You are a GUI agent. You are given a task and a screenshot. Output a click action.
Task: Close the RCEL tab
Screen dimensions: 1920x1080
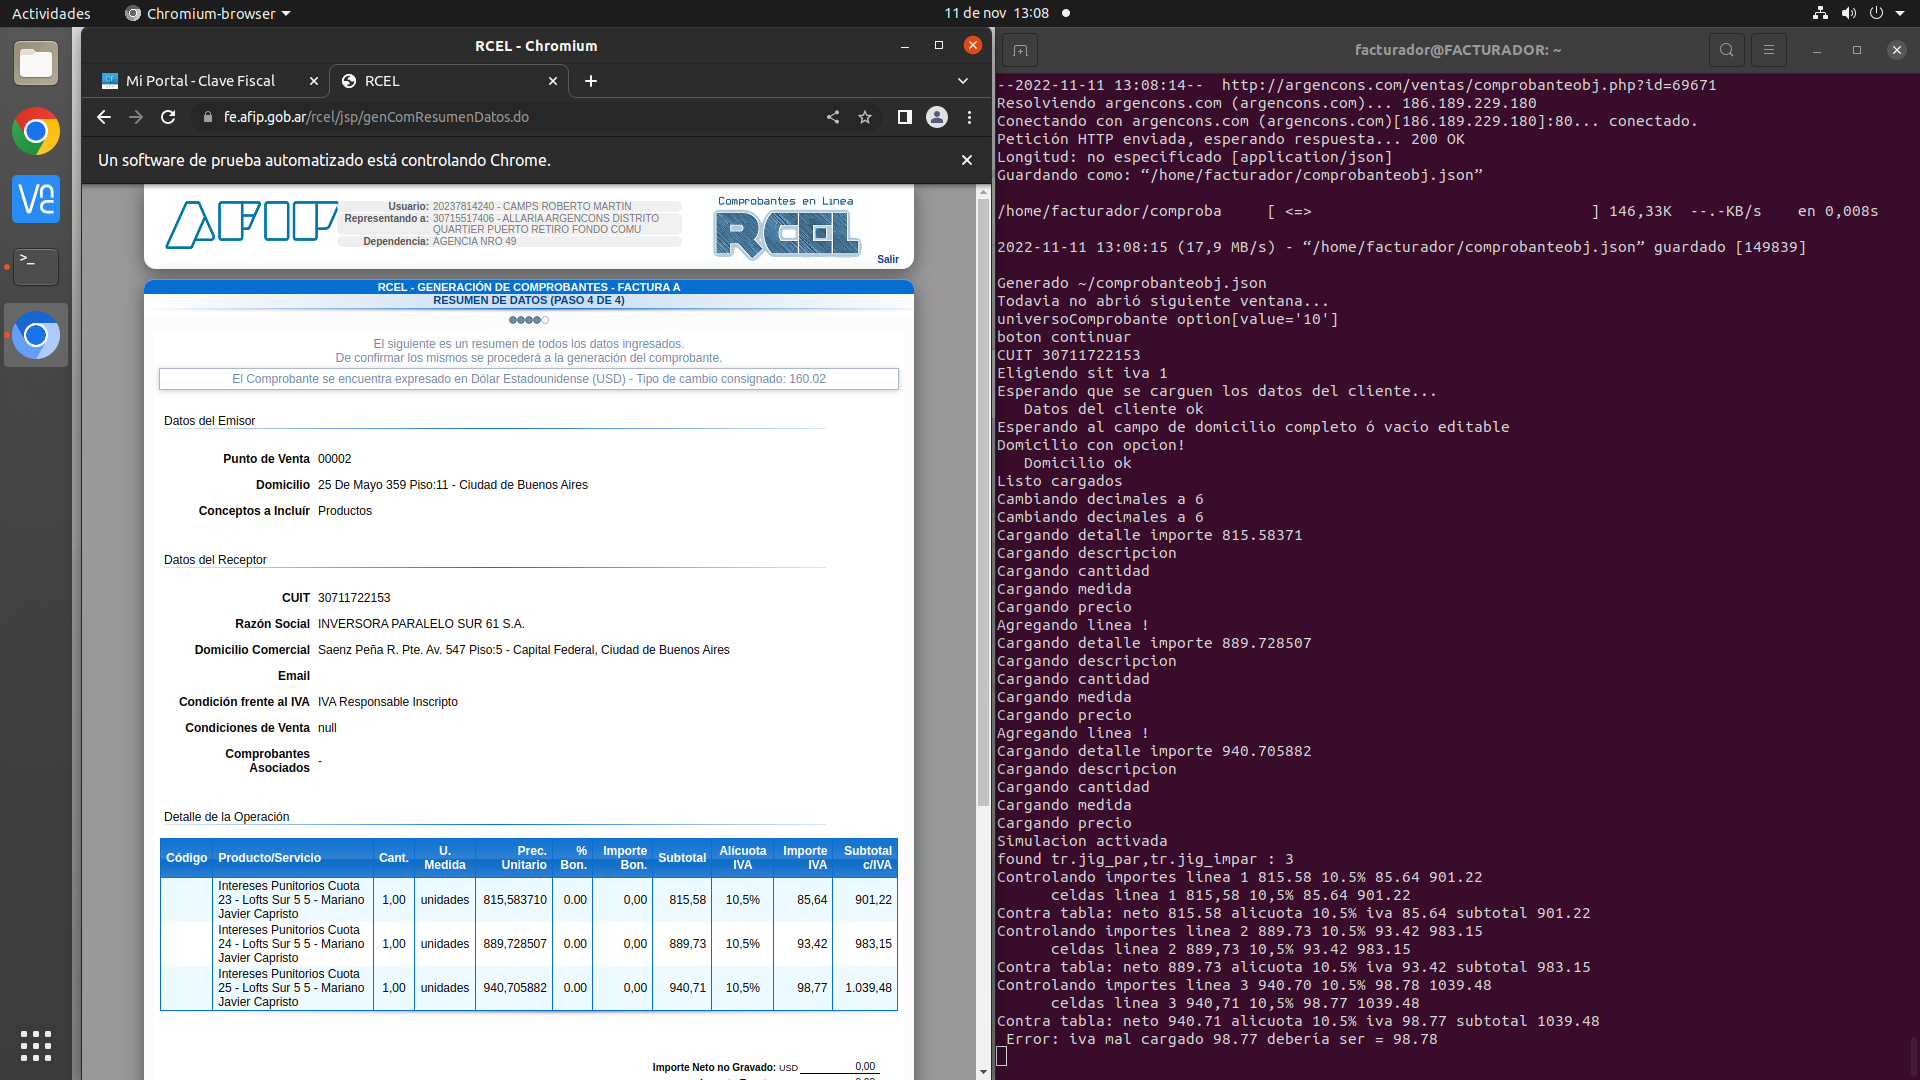[x=553, y=81]
